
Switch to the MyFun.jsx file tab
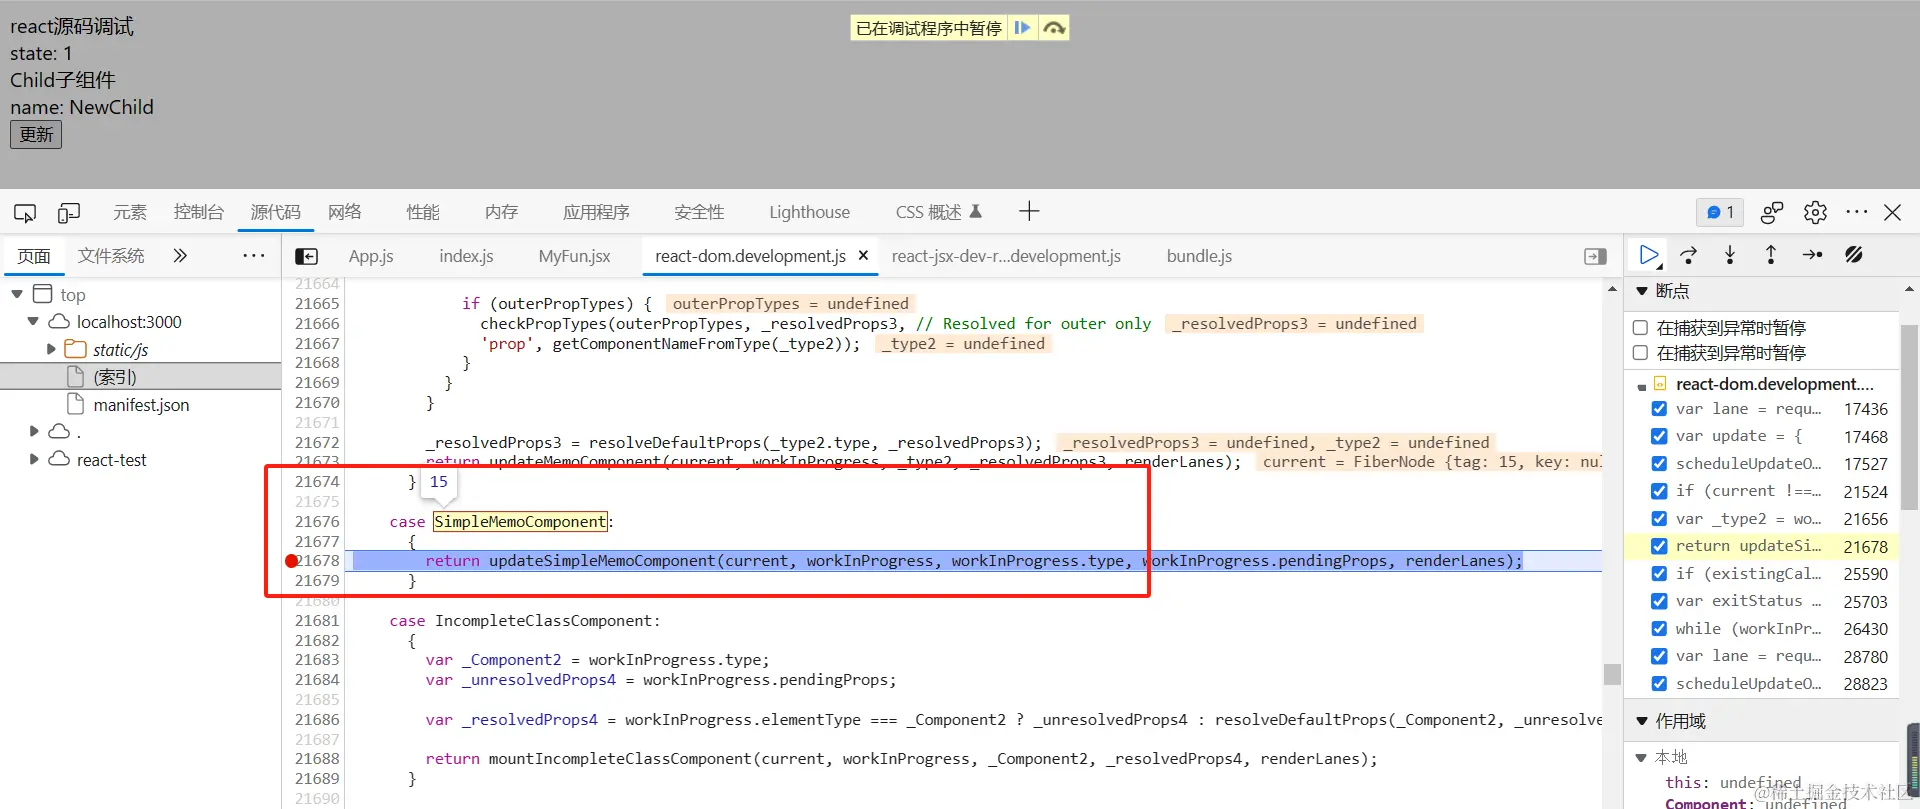pos(574,256)
